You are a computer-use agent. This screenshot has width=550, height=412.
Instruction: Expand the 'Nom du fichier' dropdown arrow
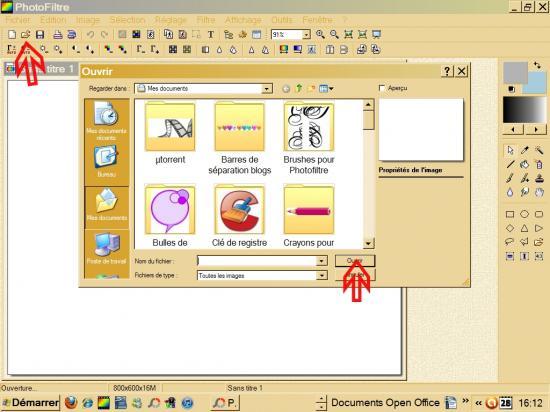click(322, 261)
